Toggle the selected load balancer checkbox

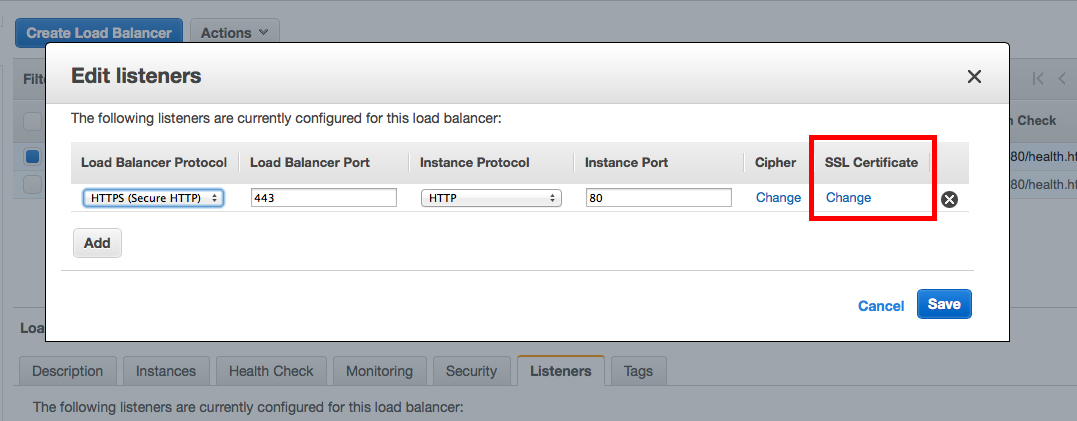pyautogui.click(x=32, y=156)
